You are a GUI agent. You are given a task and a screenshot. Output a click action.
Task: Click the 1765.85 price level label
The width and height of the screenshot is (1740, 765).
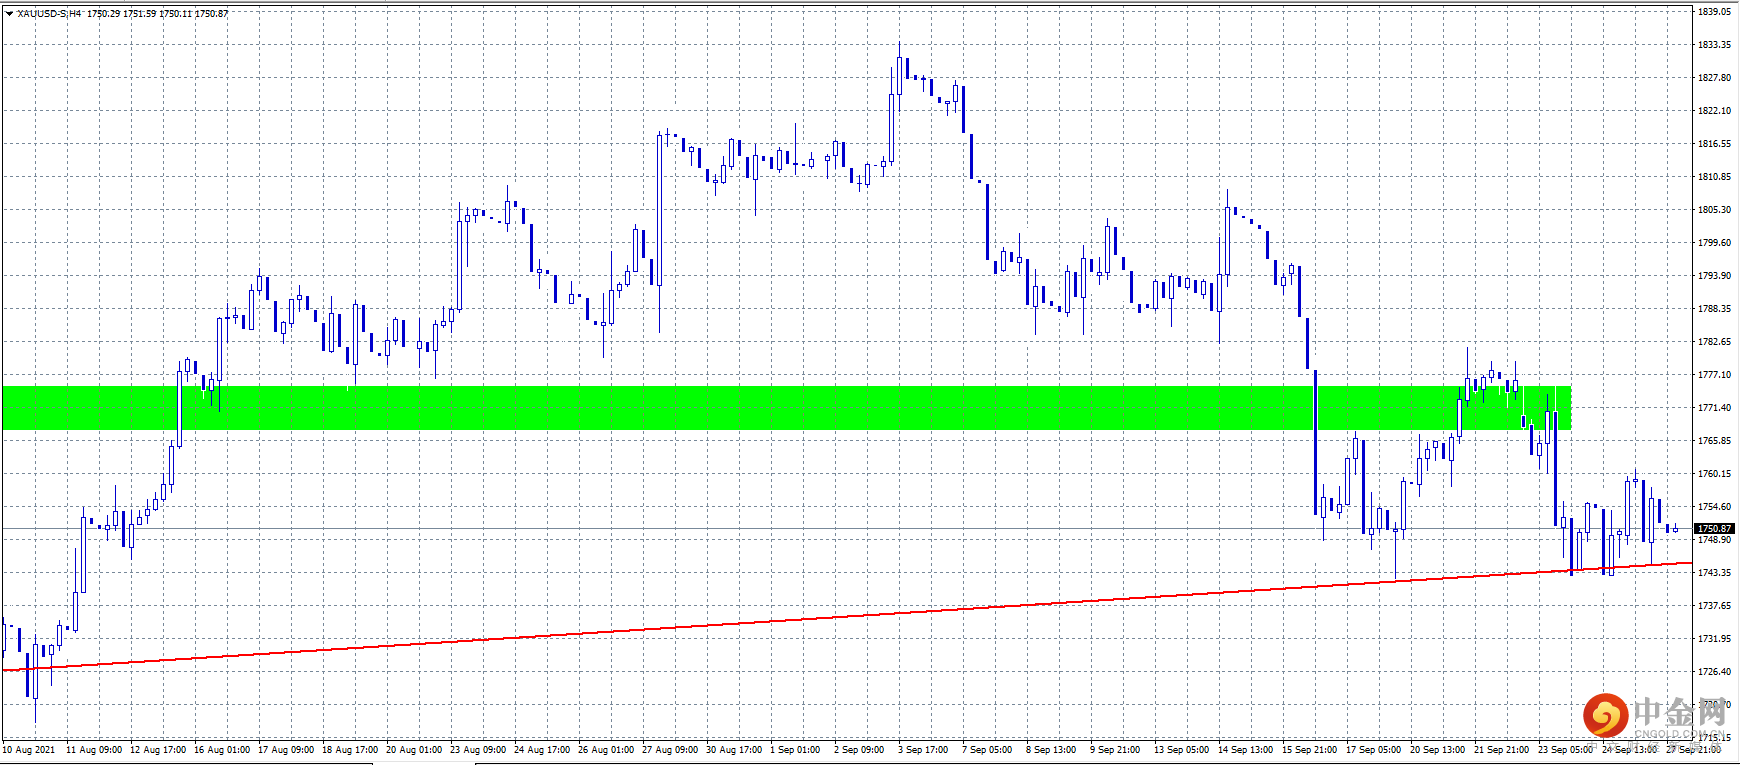pyautogui.click(x=1714, y=441)
